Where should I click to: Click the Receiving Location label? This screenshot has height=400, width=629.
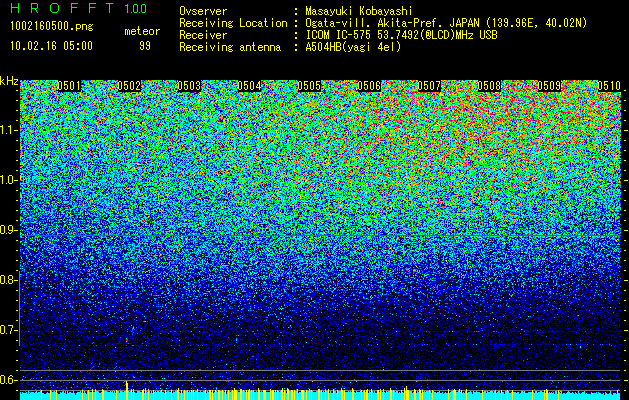233,23
